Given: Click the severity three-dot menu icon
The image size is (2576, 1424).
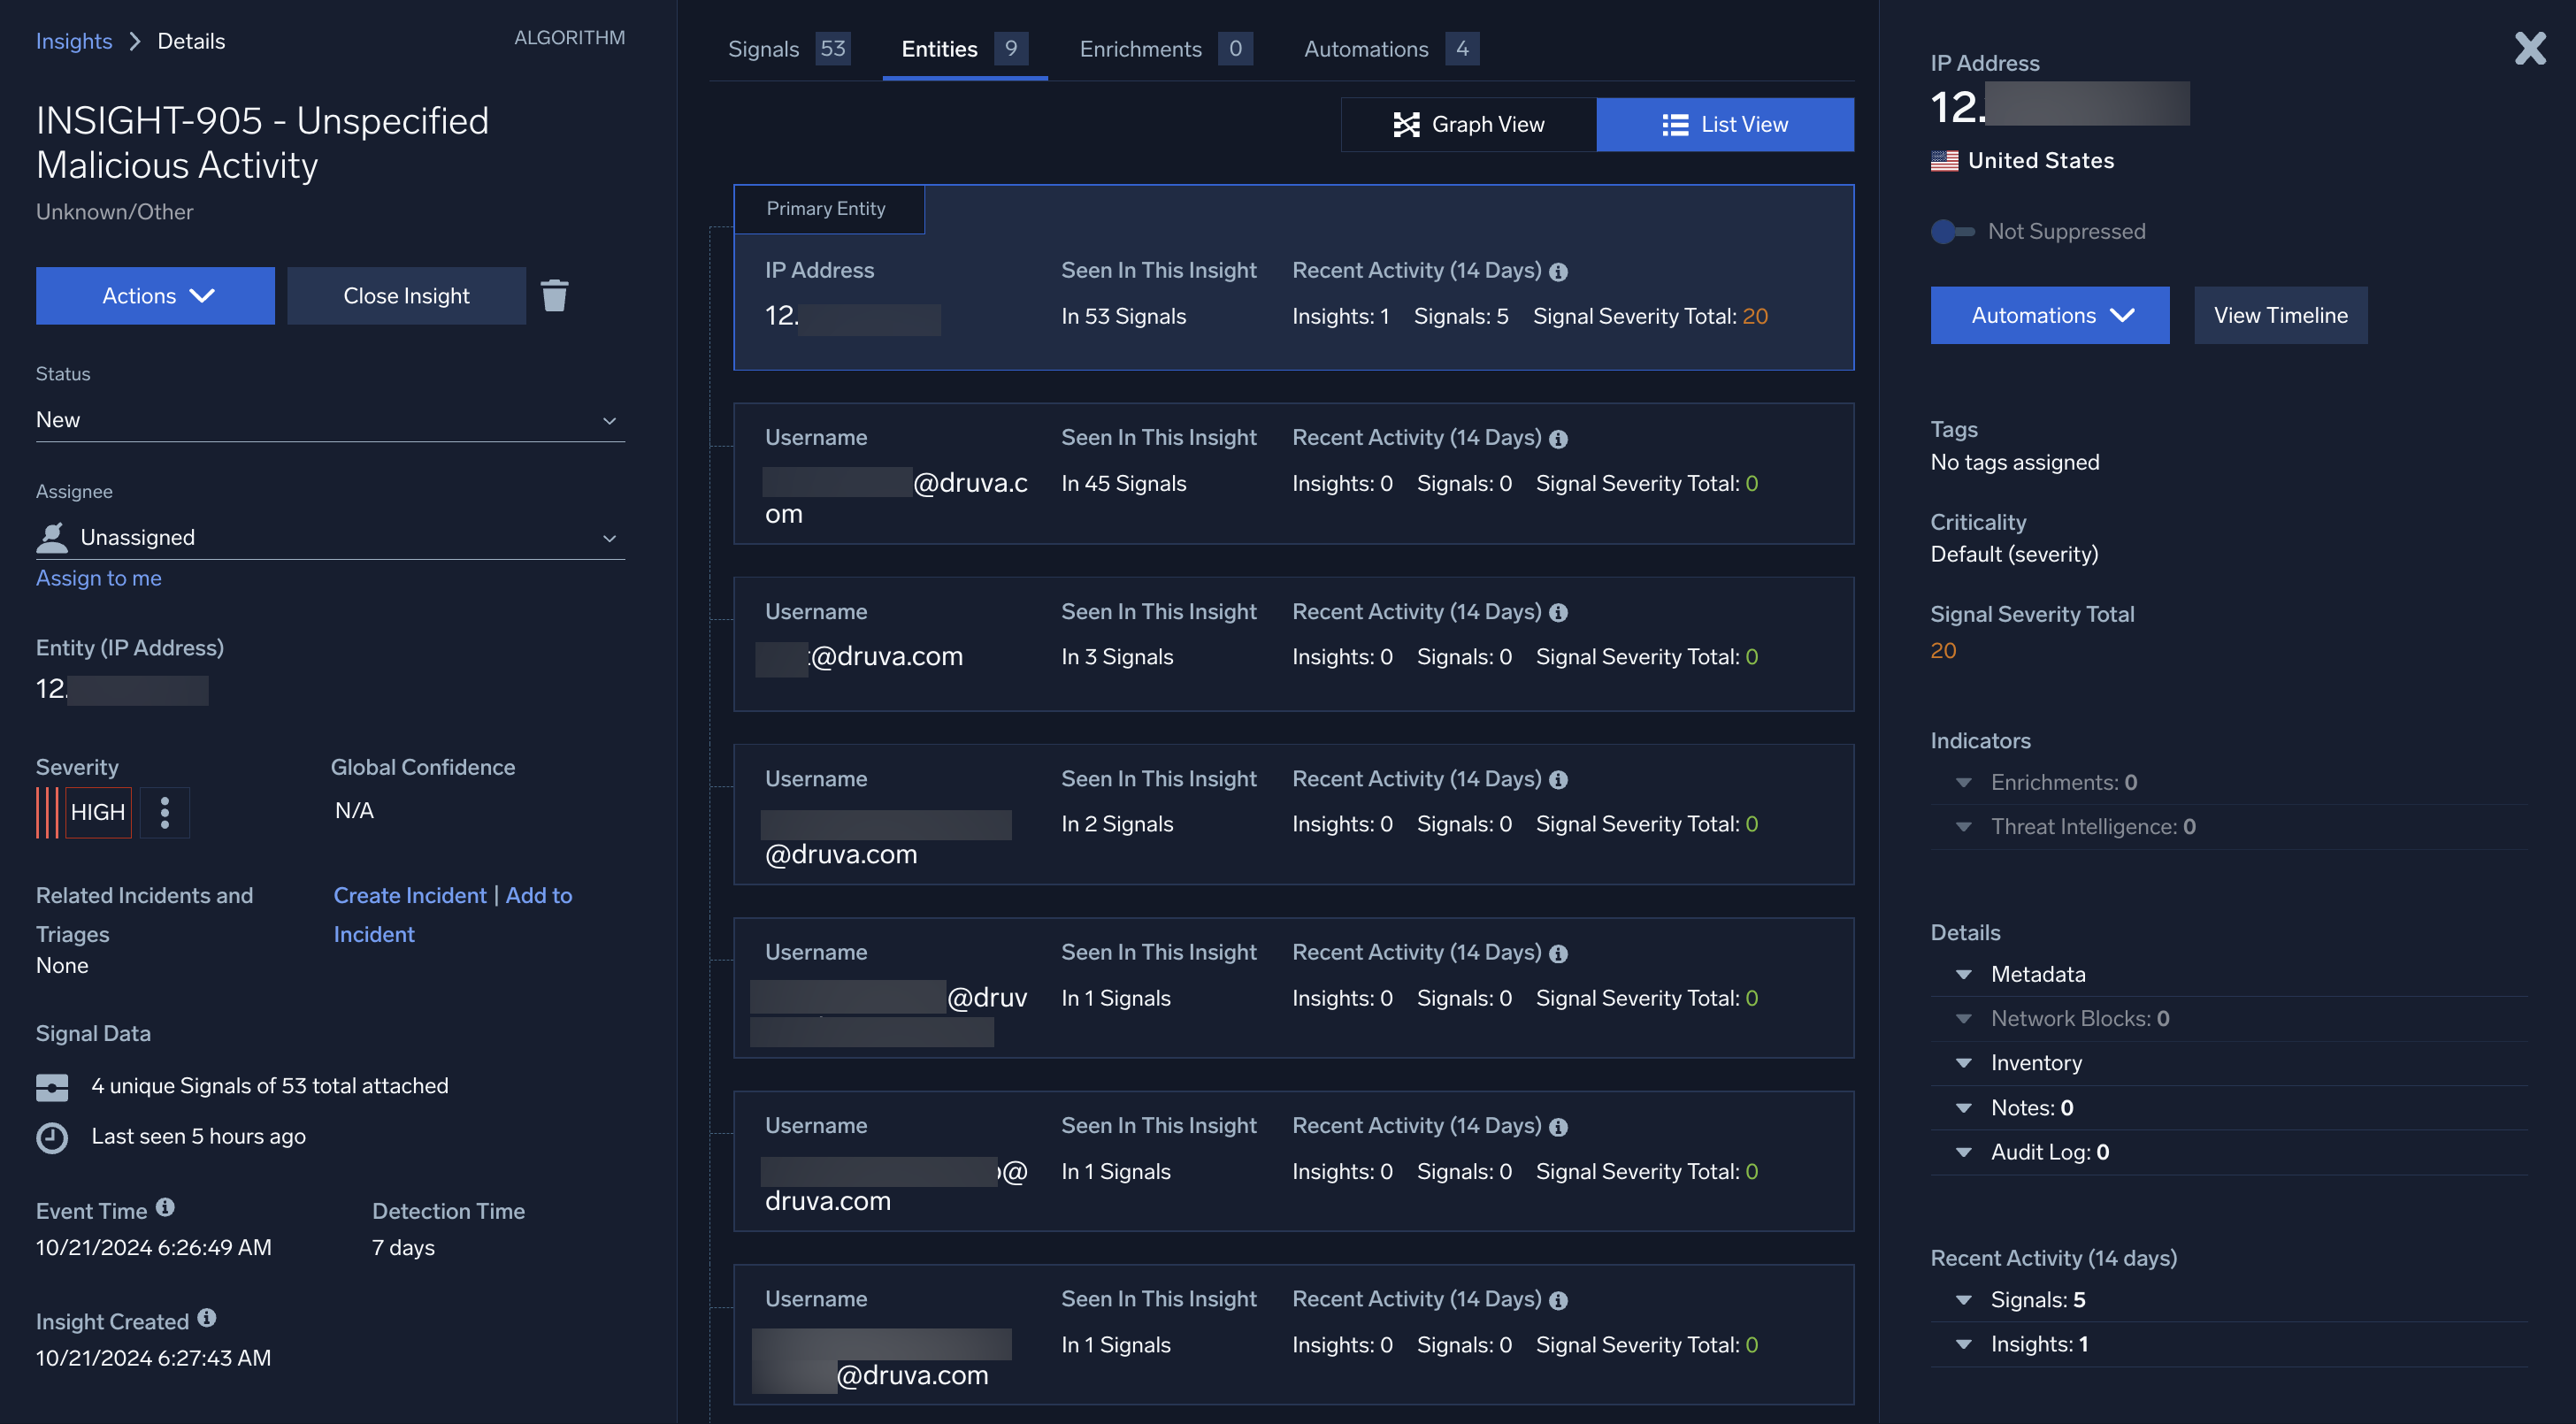Looking at the screenshot, I should pyautogui.click(x=165, y=812).
